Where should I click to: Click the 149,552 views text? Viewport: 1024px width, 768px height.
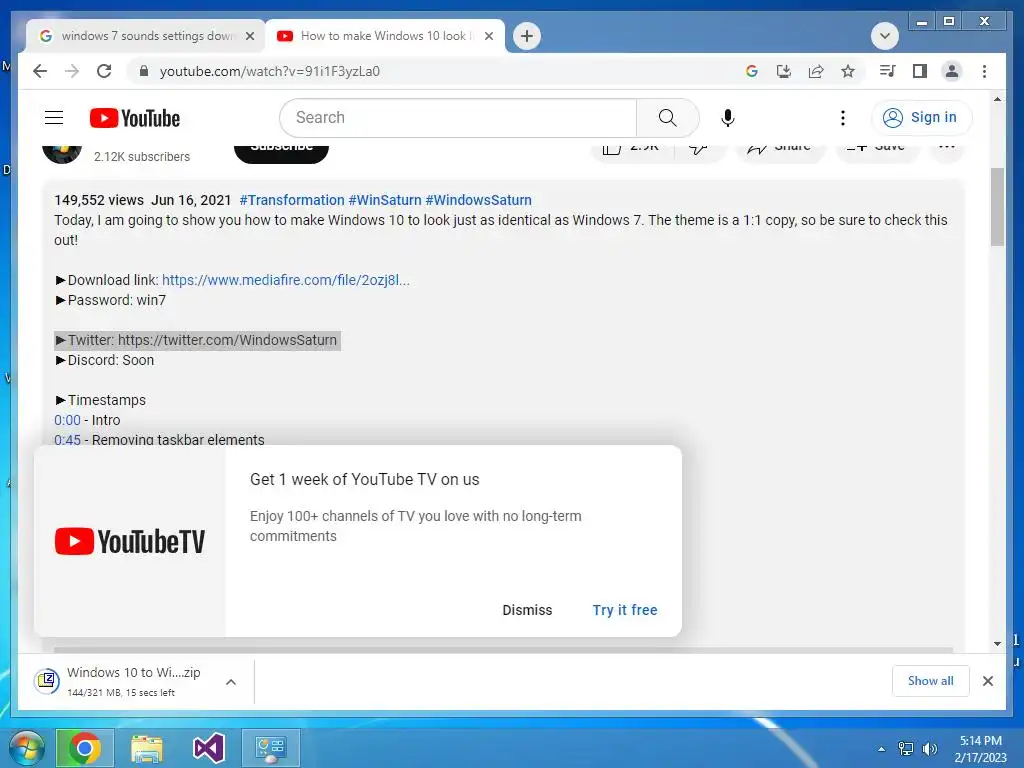pyautogui.click(x=99, y=200)
